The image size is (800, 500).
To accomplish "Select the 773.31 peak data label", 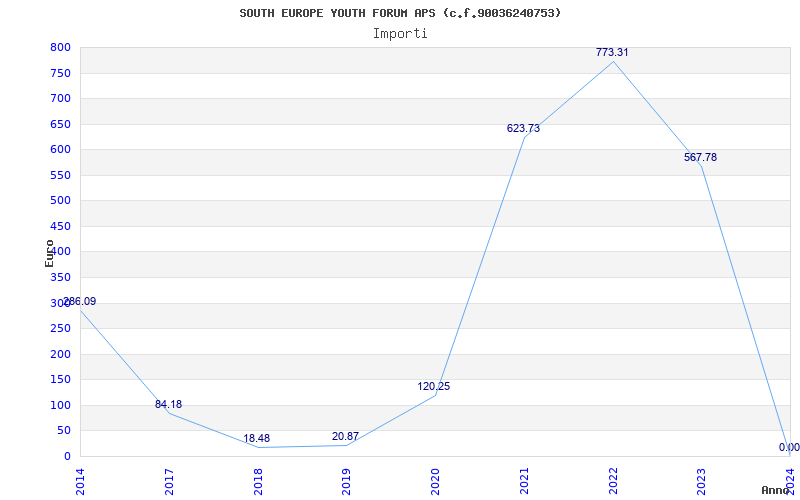I will (612, 52).
